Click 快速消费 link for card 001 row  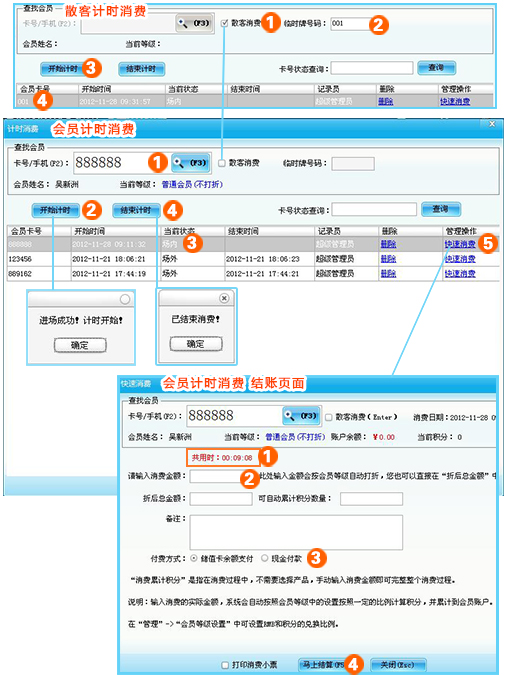(x=455, y=102)
